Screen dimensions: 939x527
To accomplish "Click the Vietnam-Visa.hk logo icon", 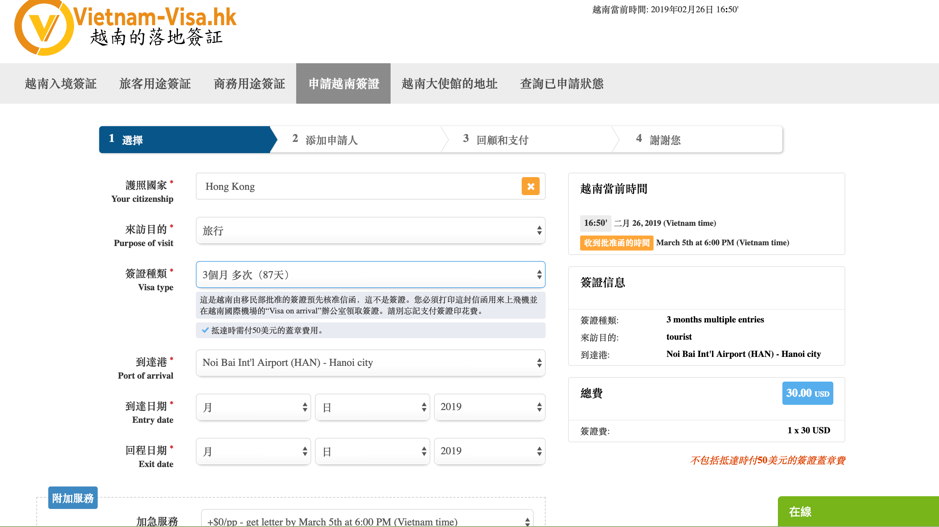I will pos(44,26).
